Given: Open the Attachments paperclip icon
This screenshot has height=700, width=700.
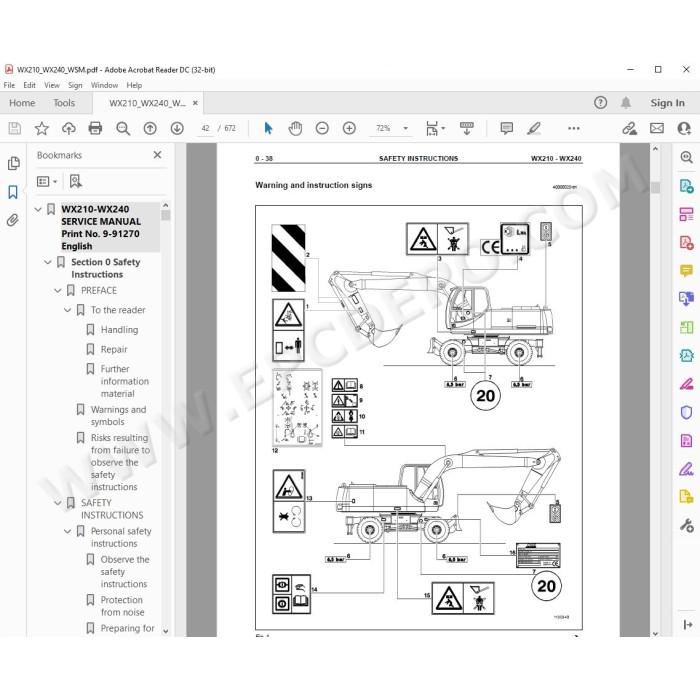Looking at the screenshot, I should click(x=13, y=221).
